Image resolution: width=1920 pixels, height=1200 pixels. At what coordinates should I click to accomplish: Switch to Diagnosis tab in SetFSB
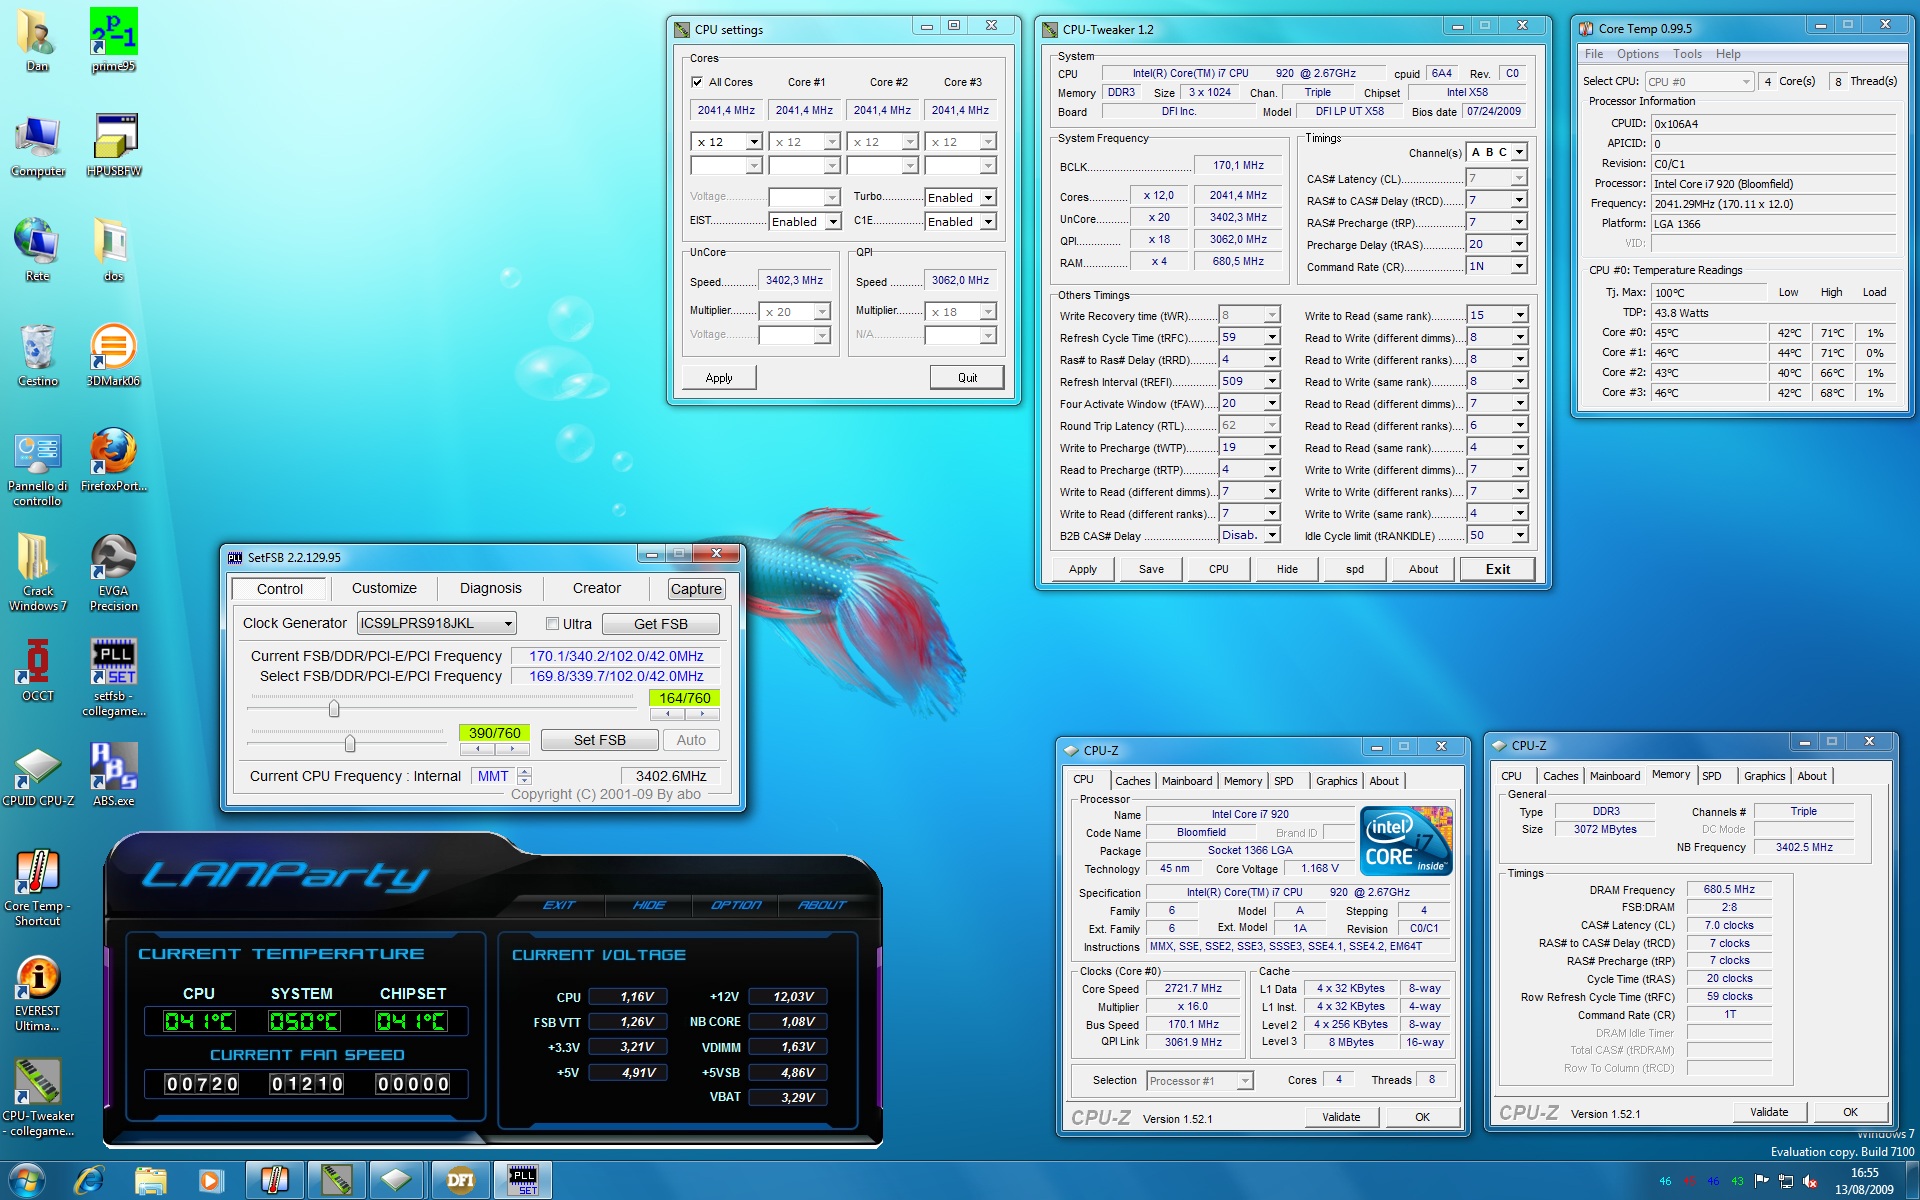pos(490,588)
